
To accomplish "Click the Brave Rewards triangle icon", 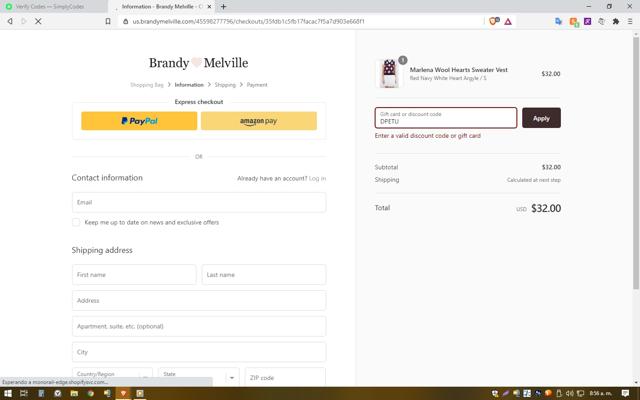I will (x=508, y=22).
